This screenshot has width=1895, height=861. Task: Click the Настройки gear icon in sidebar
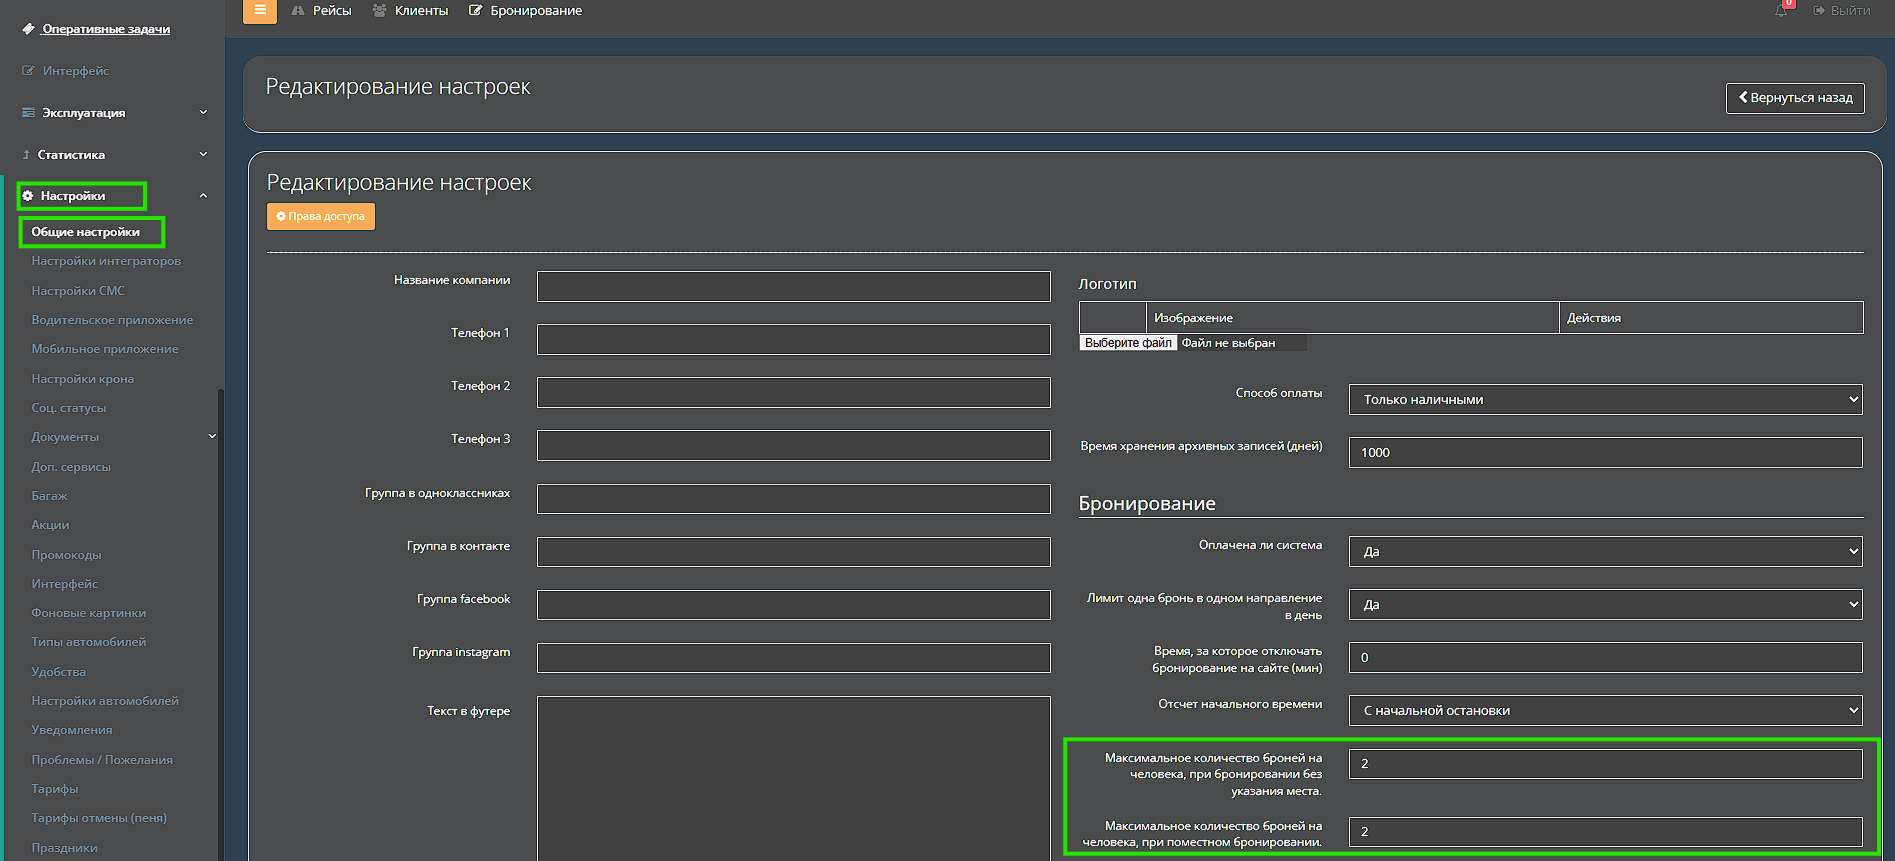click(28, 196)
